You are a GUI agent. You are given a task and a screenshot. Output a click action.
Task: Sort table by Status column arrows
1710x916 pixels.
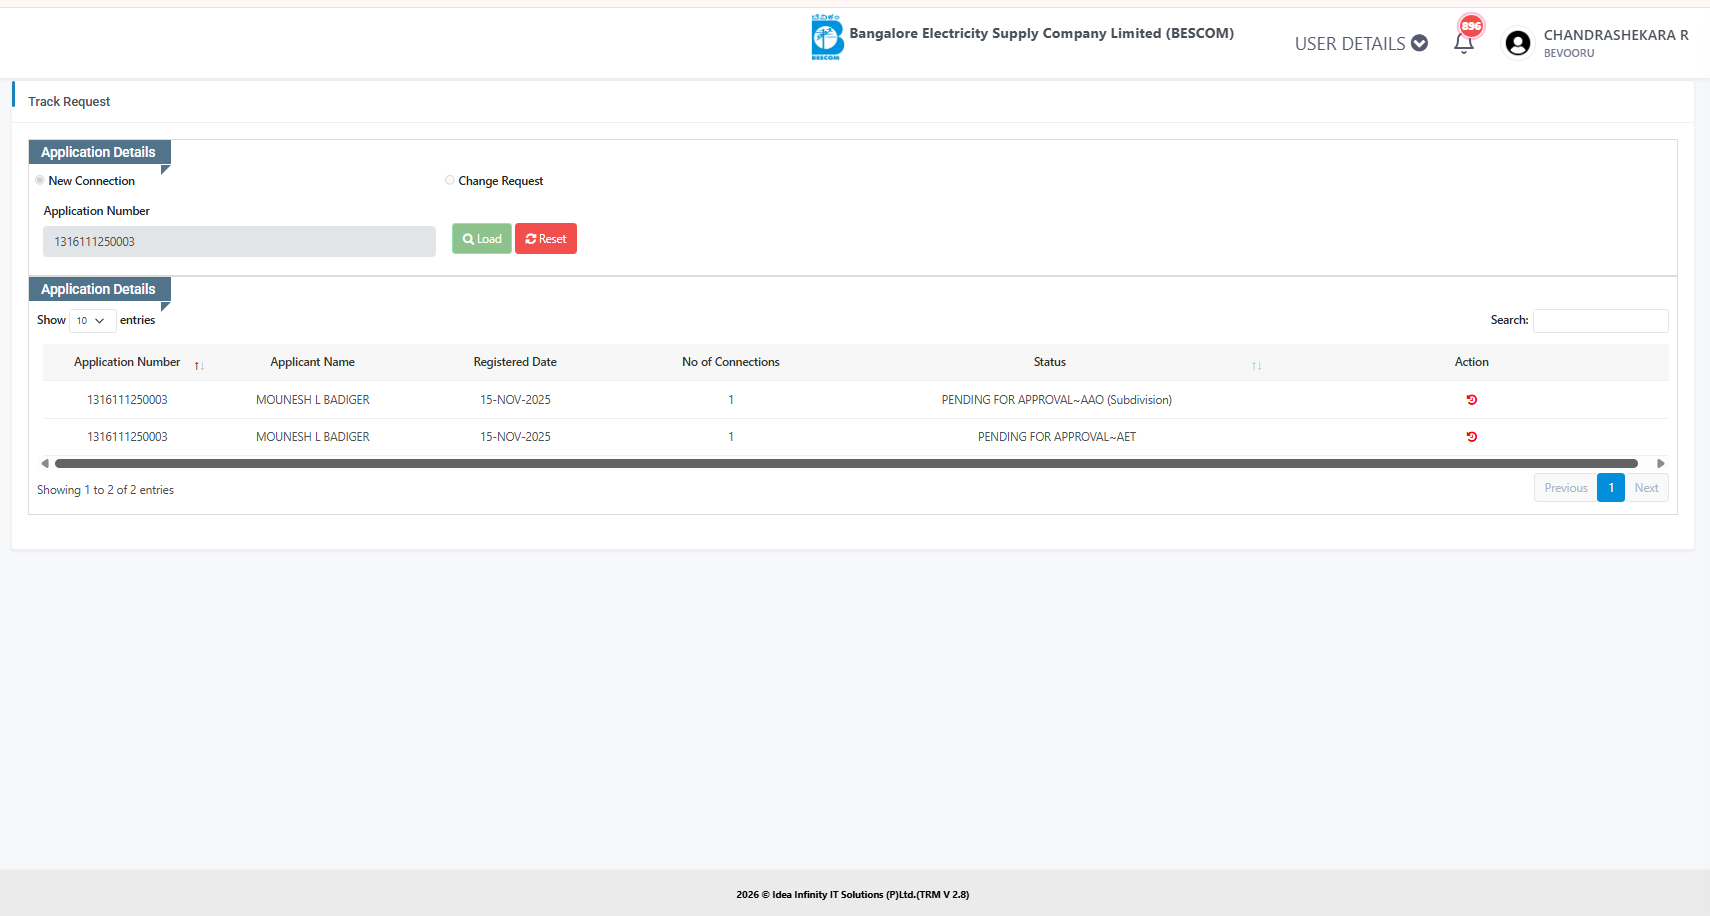point(1256,365)
